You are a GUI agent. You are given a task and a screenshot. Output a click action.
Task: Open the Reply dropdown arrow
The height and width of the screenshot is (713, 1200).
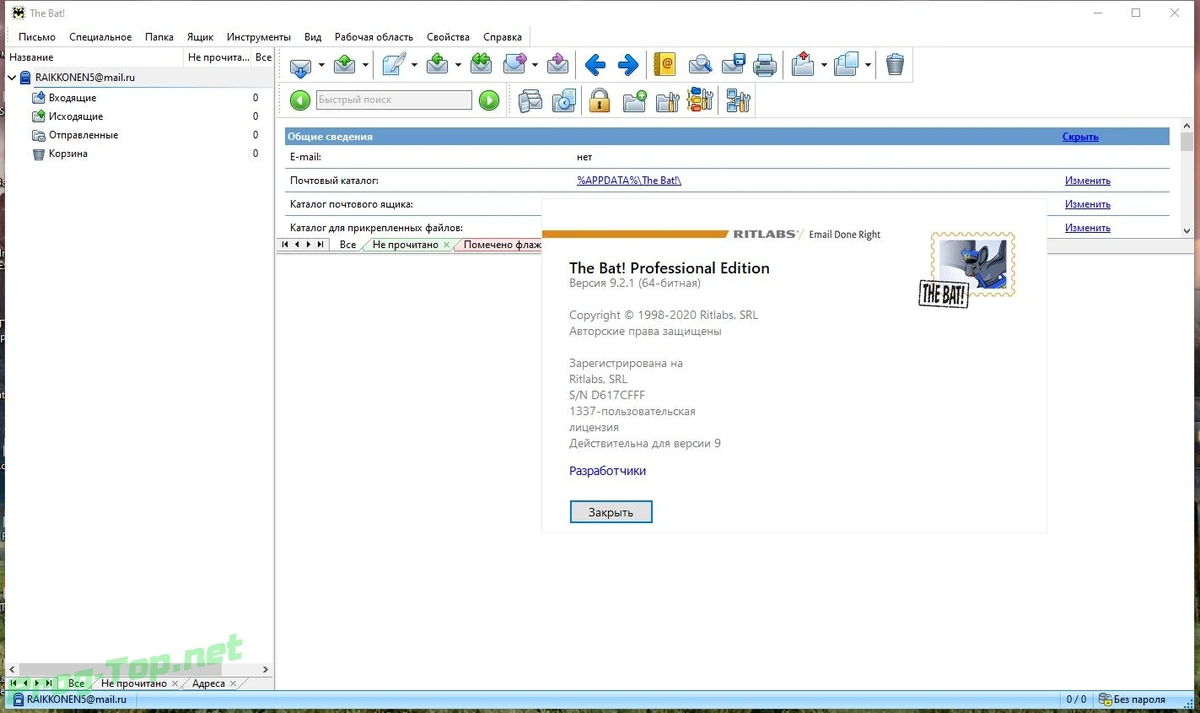tap(458, 66)
